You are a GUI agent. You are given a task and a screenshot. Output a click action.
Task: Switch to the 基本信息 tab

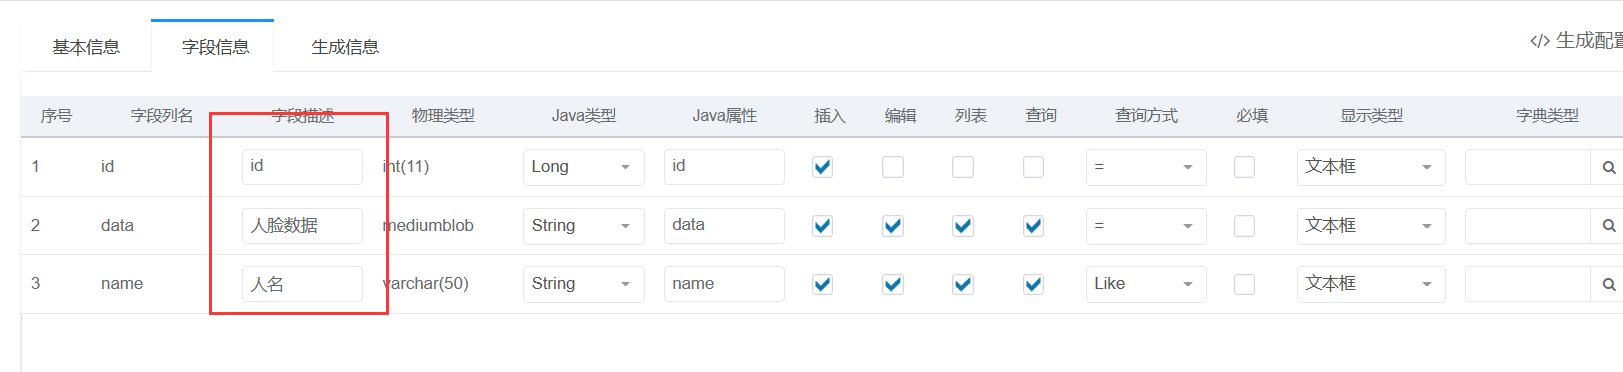click(86, 47)
